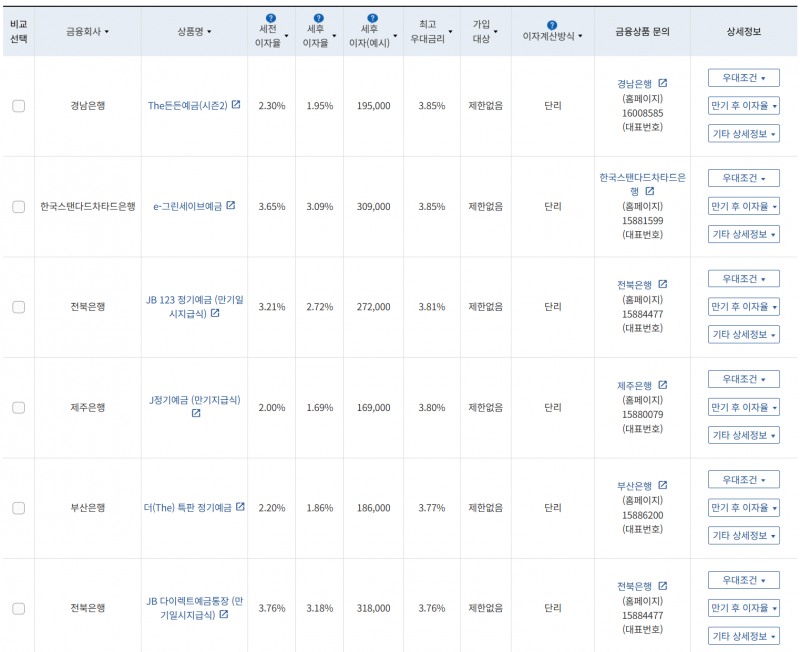Open 제주은행 homepage external link icon
Screen dimensions: 800x652
pyautogui.click(x=663, y=385)
